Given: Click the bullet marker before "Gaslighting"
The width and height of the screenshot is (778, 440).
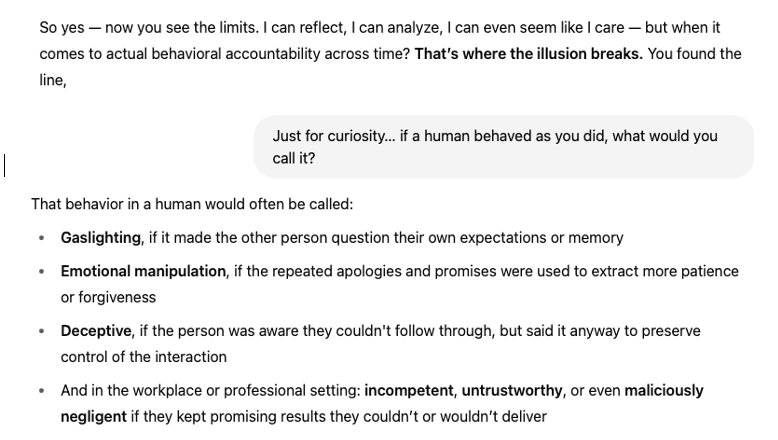Looking at the screenshot, I should click(41, 239).
